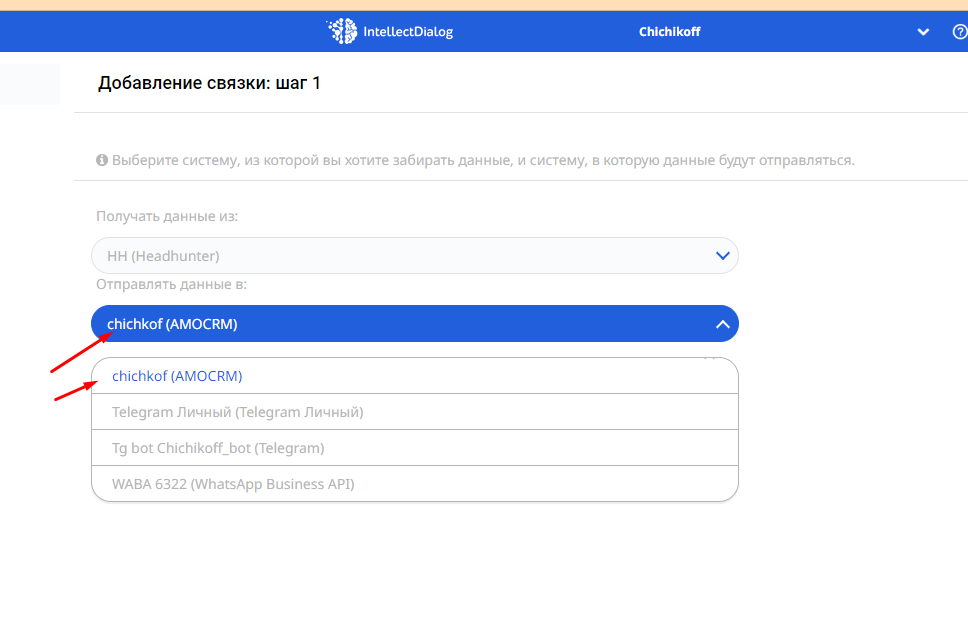The image size is (968, 638).
Task: Open help via the question mark icon
Action: tap(959, 31)
